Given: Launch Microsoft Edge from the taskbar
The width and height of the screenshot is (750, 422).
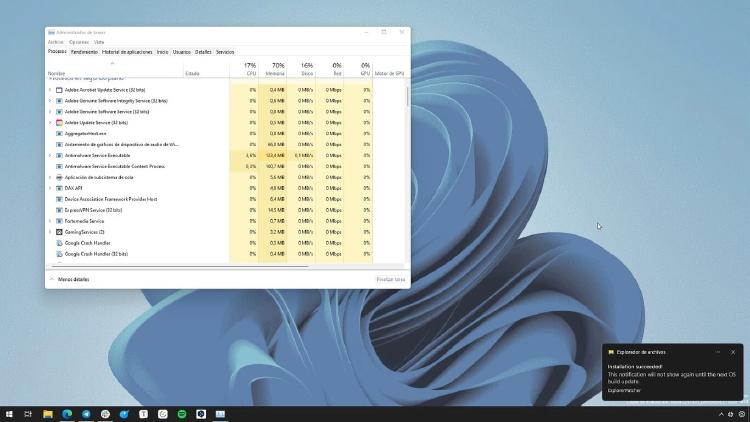Looking at the screenshot, I should click(x=67, y=413).
